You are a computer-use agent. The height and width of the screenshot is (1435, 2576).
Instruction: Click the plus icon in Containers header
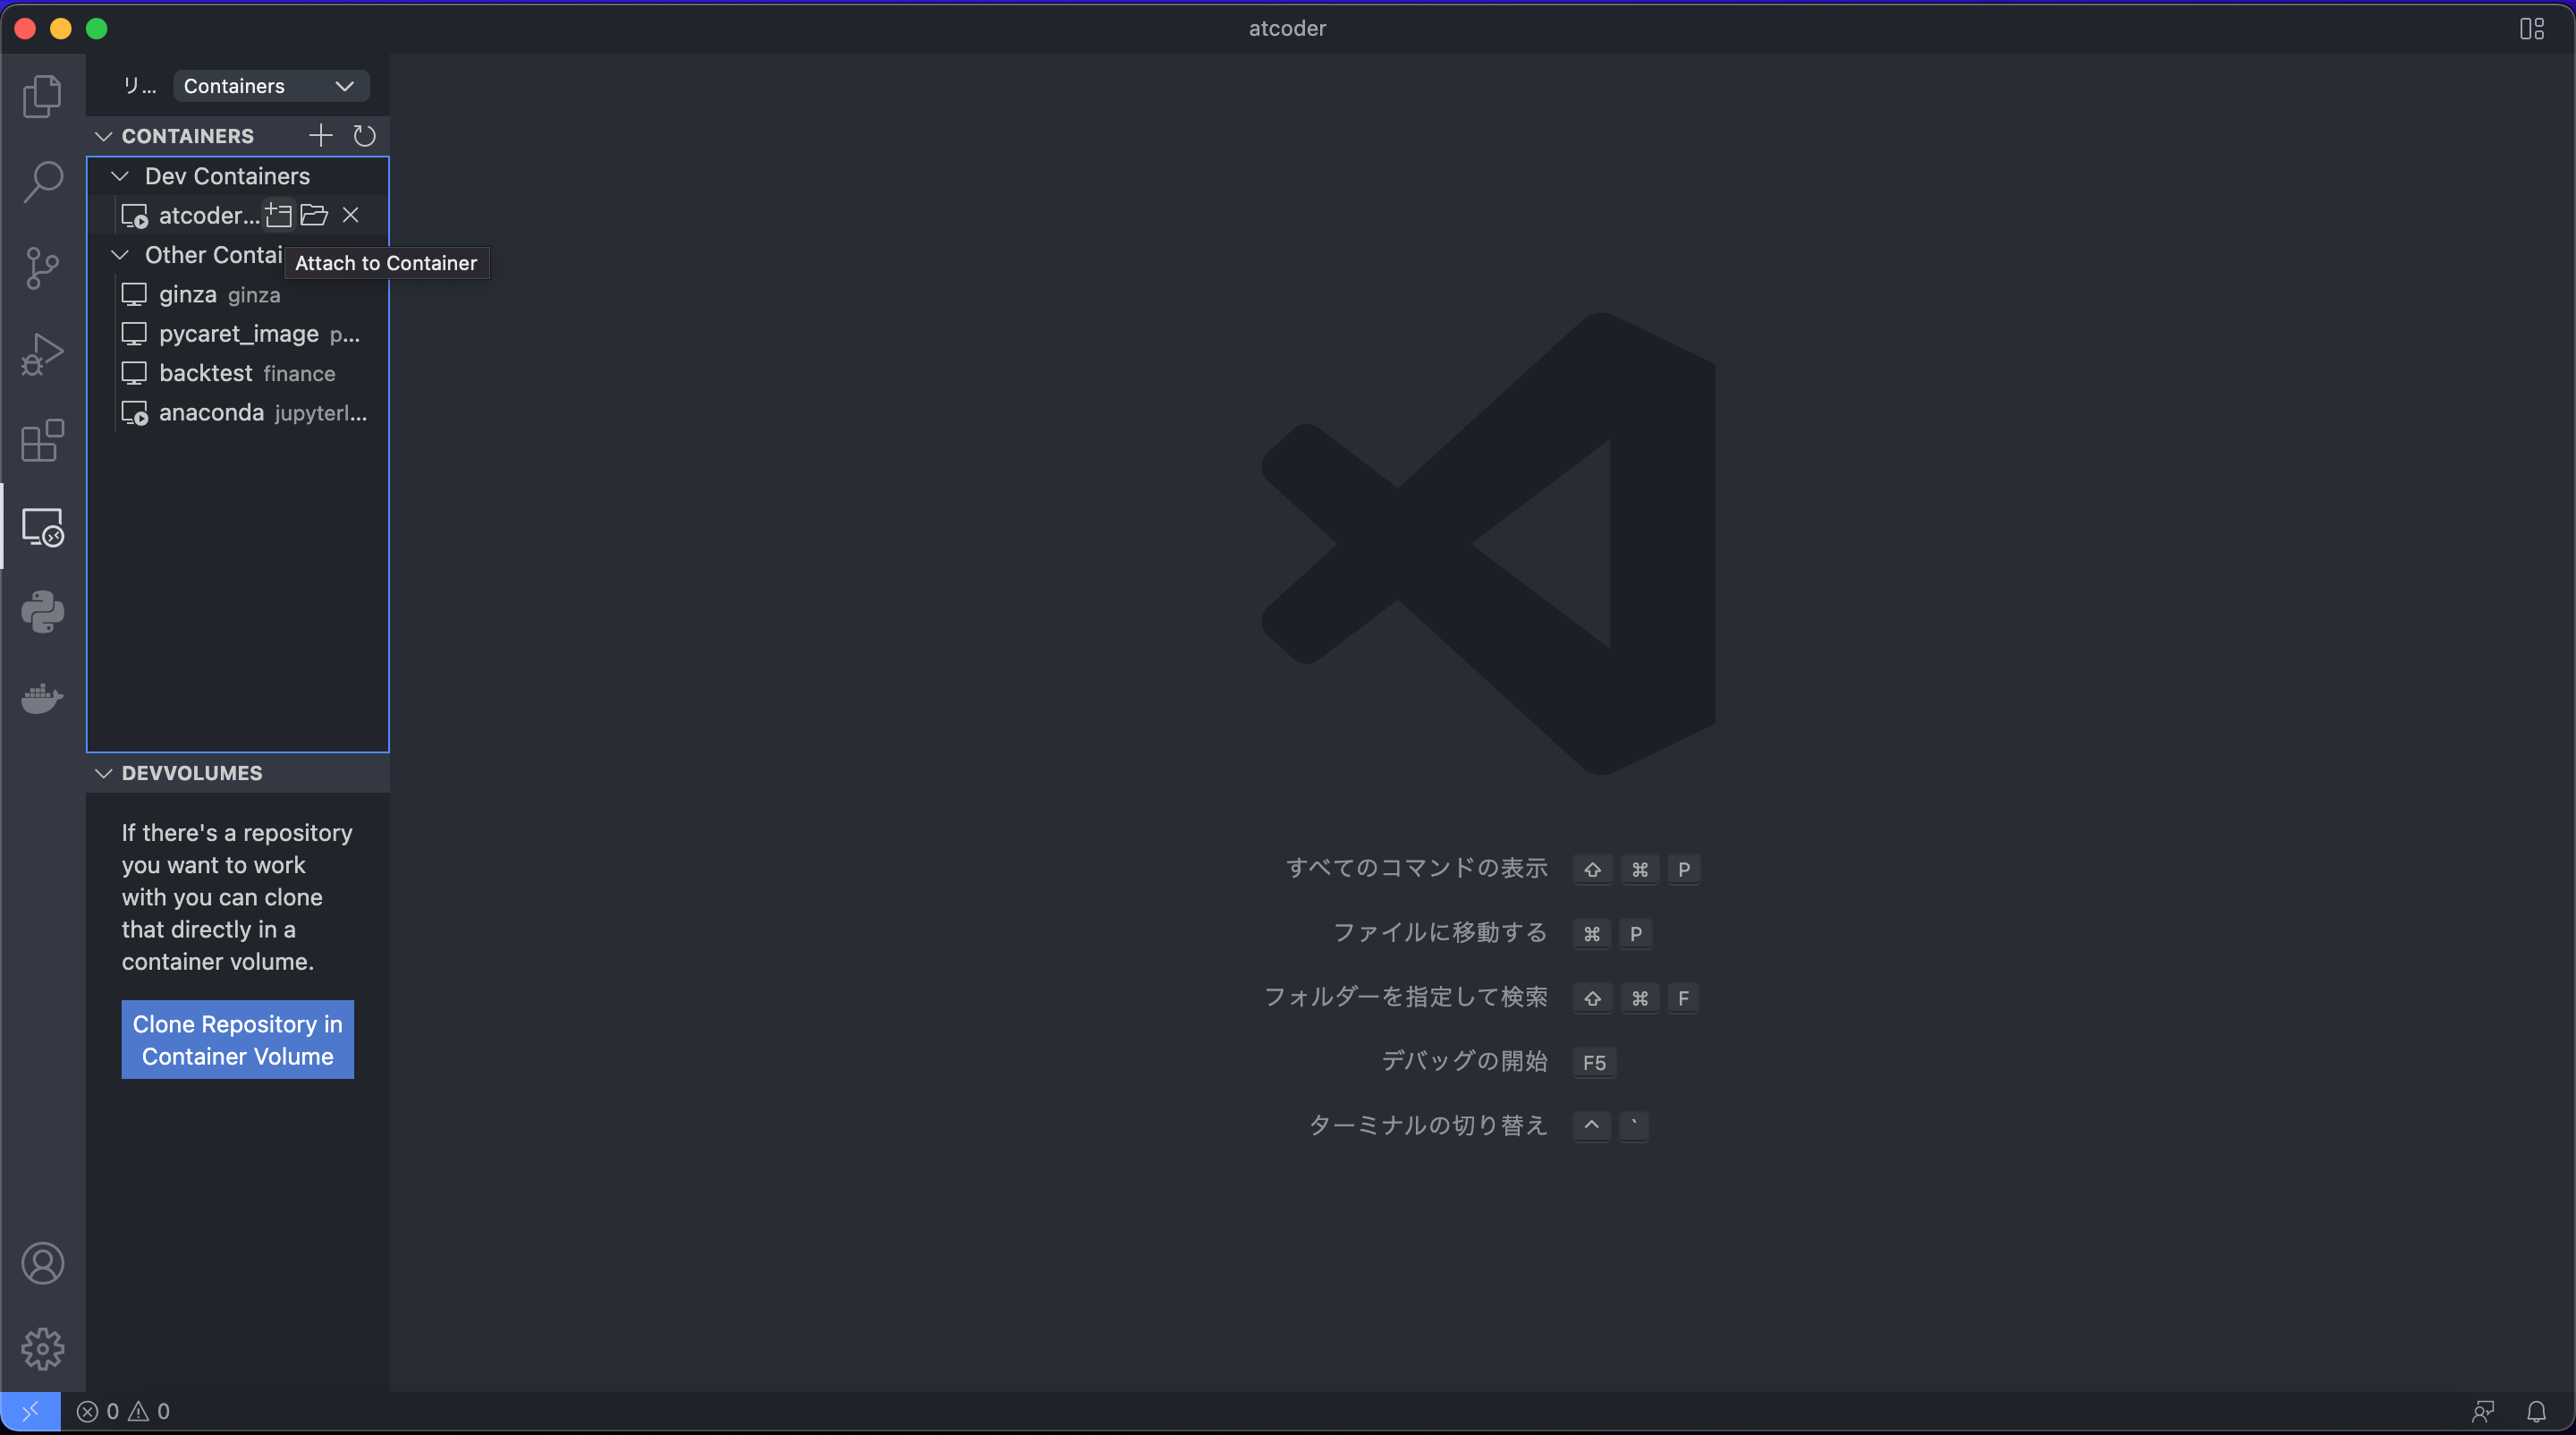point(320,135)
